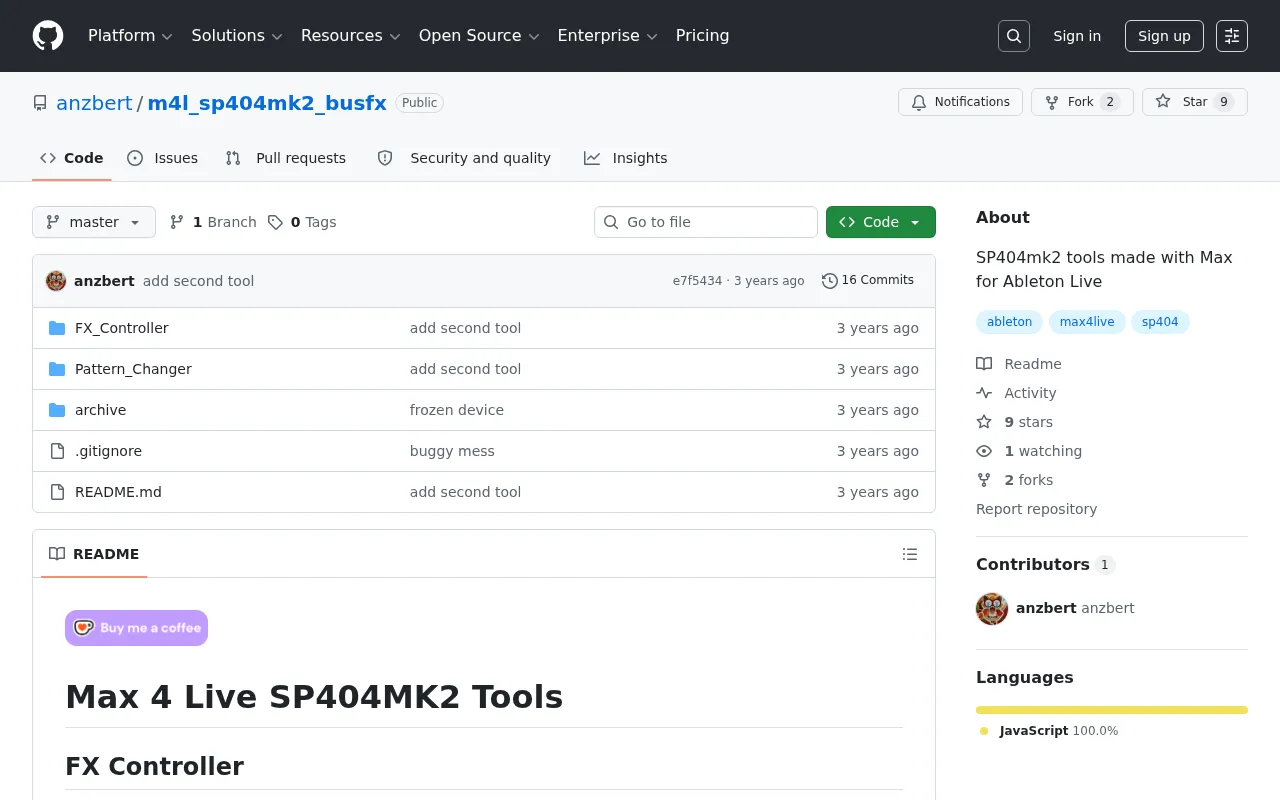Select the sp404 topic tag
Screen dimensions: 1280x800
[x=1160, y=322]
